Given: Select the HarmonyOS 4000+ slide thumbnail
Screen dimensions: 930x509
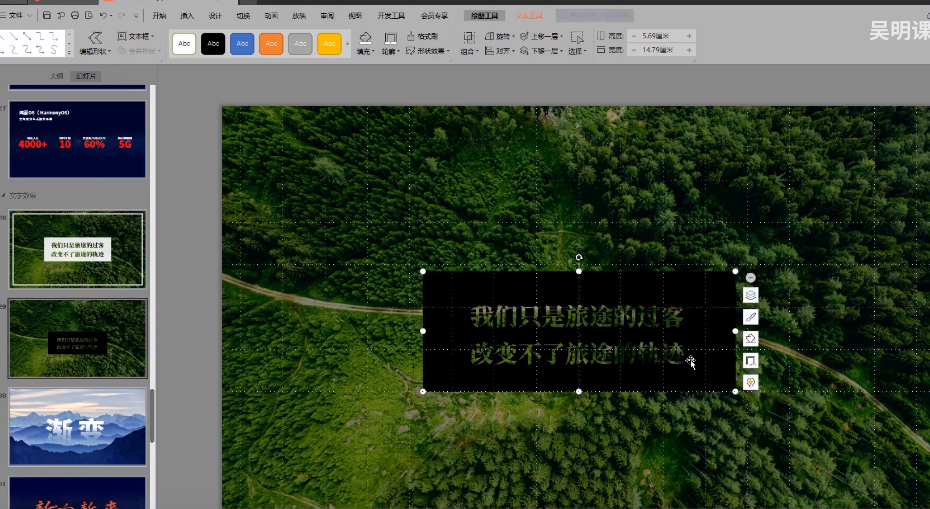Looking at the screenshot, I should click(x=77, y=139).
